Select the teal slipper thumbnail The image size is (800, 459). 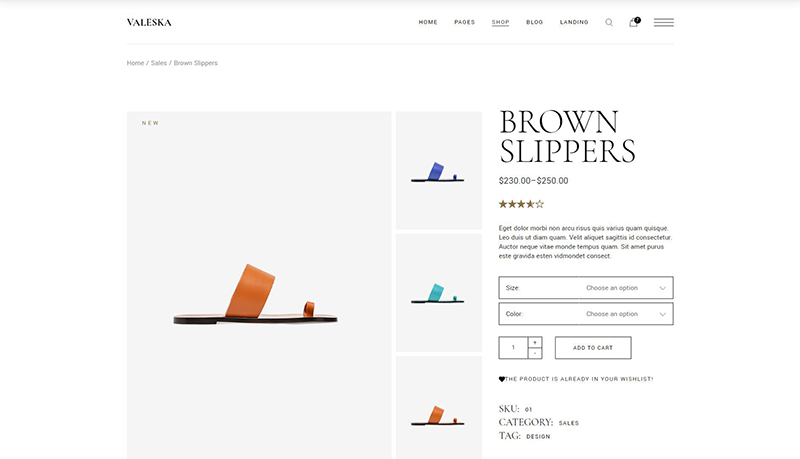click(438, 293)
